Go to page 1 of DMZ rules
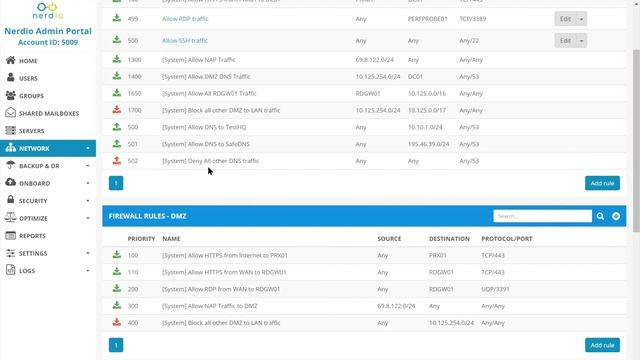Viewport: 640px width, 360px height. point(116,345)
